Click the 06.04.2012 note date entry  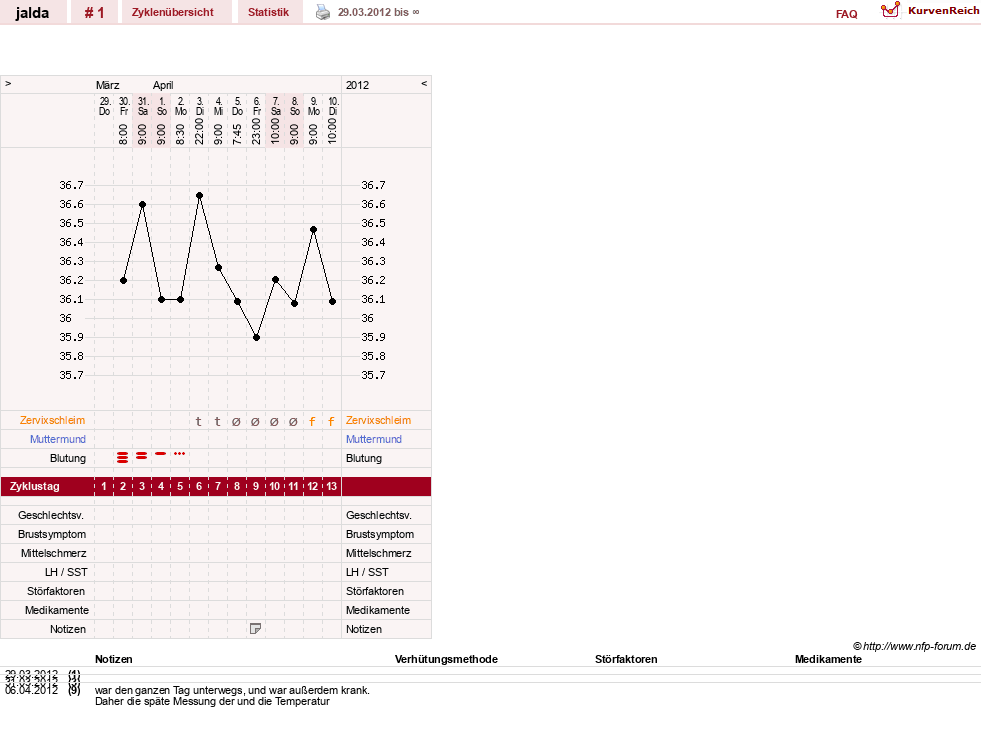pos(31,690)
